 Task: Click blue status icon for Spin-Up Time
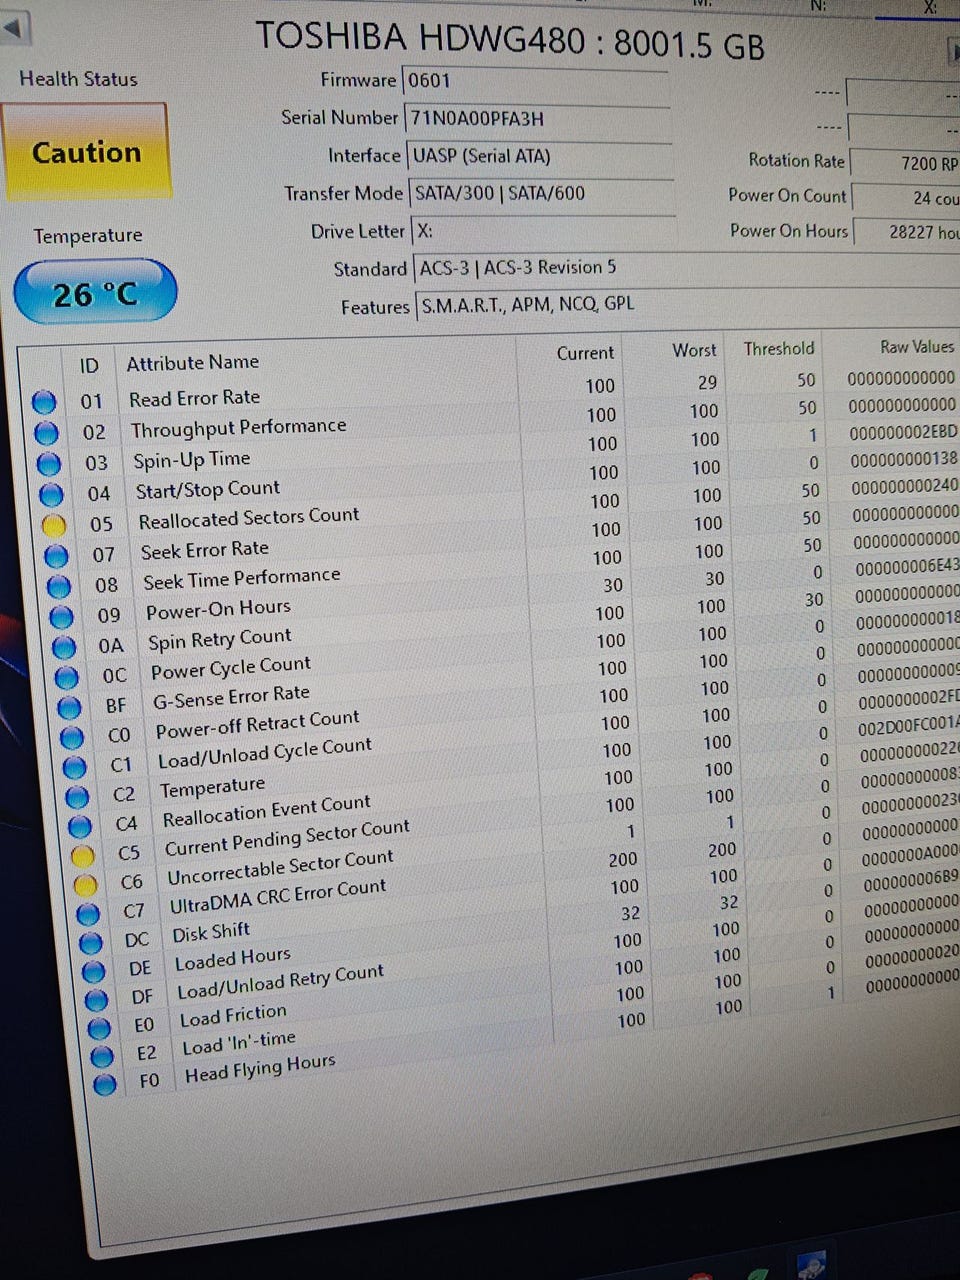pyautogui.click(x=49, y=464)
